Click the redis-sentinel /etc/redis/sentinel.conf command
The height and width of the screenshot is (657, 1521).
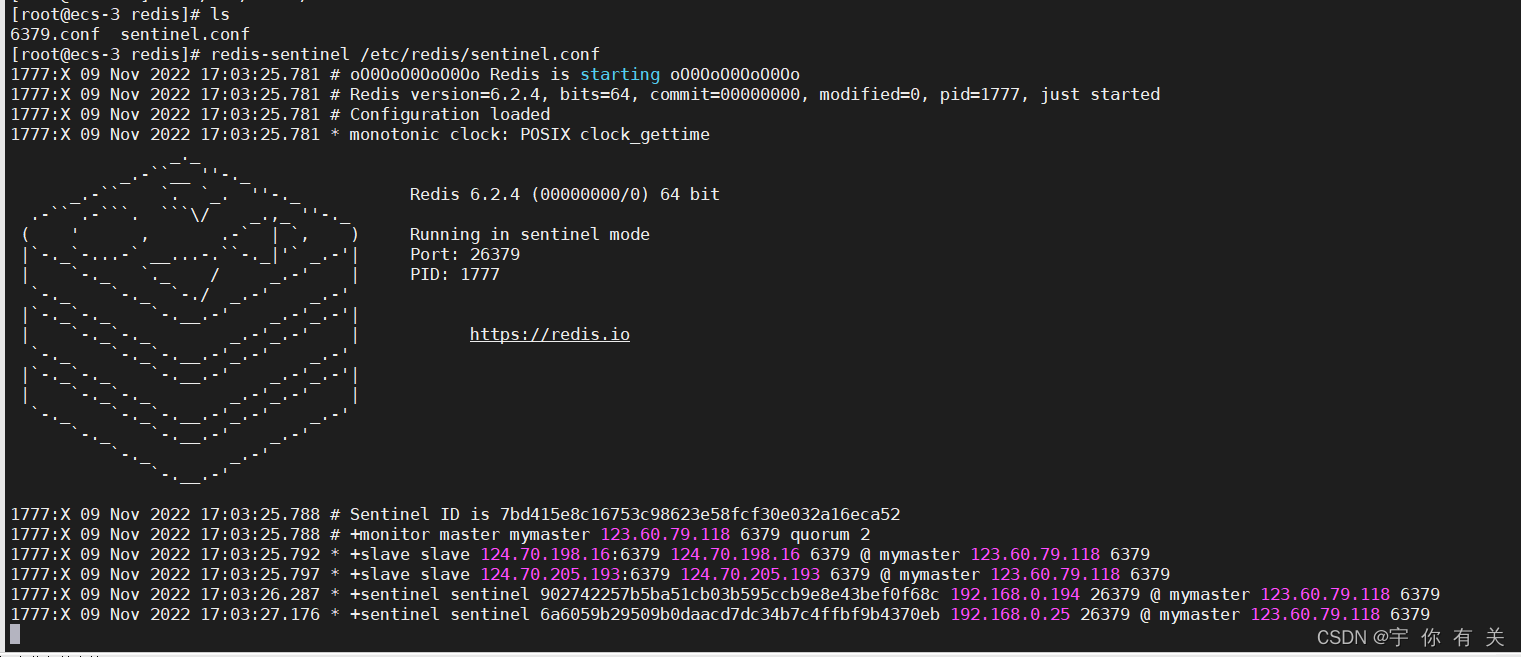tap(405, 54)
